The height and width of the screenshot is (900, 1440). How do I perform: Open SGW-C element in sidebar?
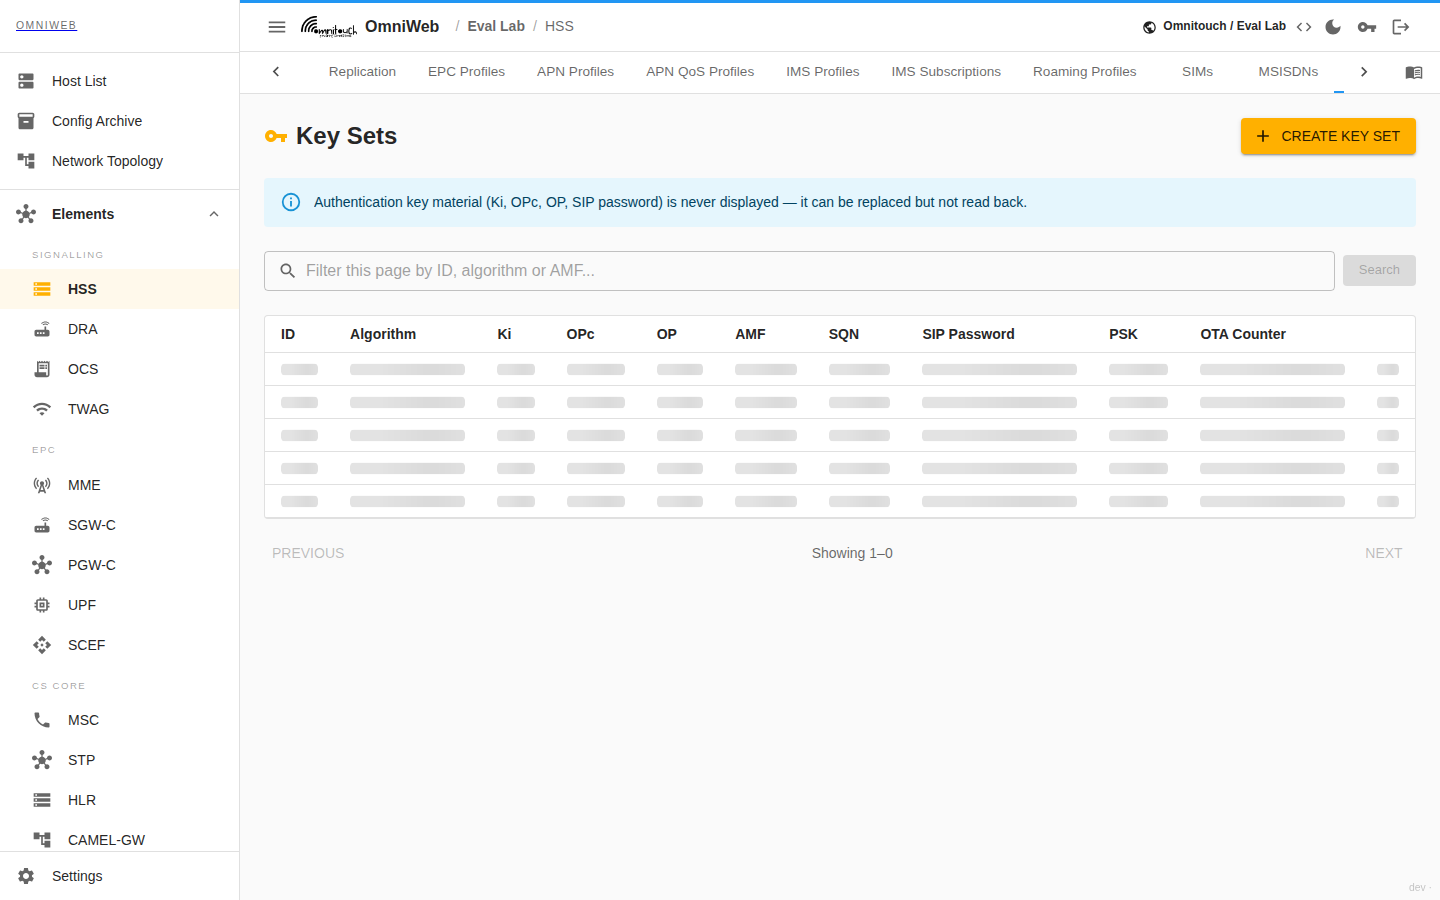120,525
